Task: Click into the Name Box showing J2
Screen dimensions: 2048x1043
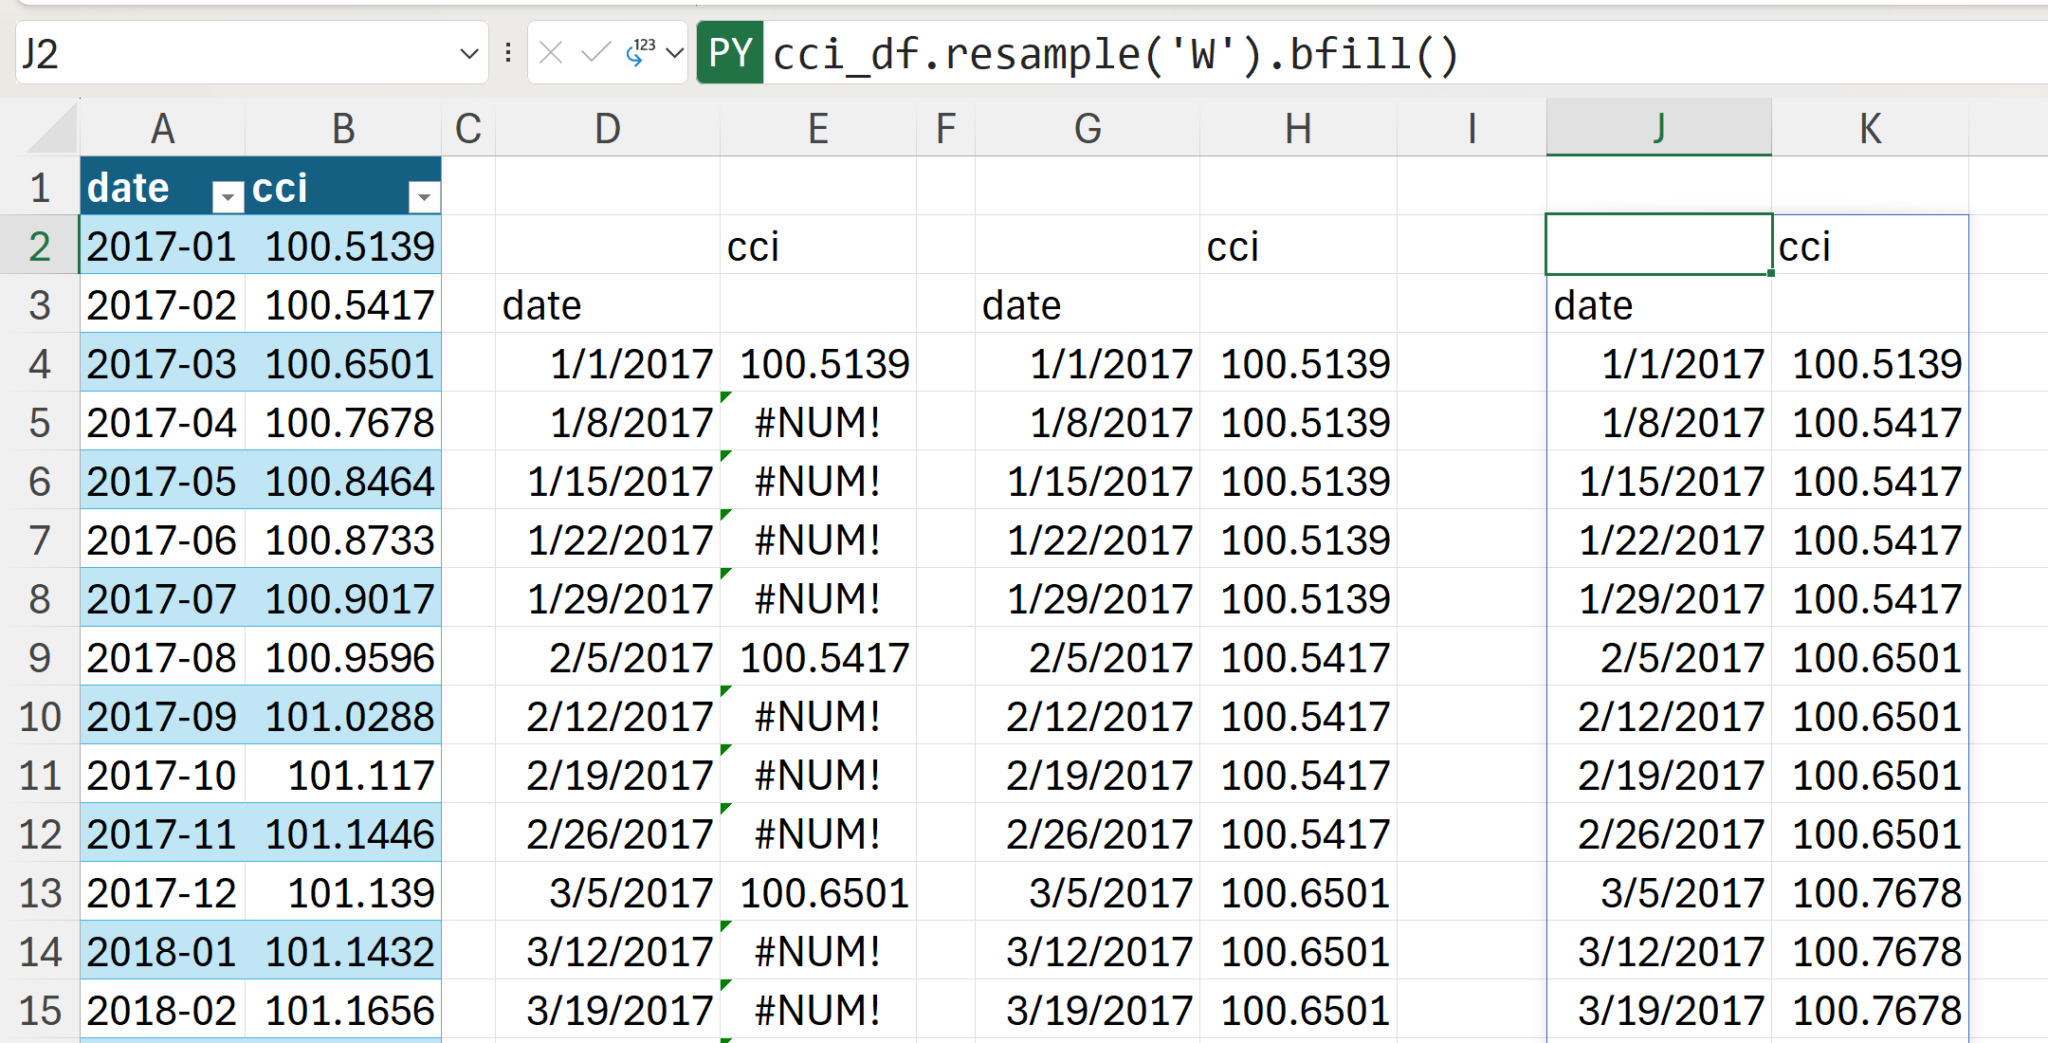Action: 230,53
